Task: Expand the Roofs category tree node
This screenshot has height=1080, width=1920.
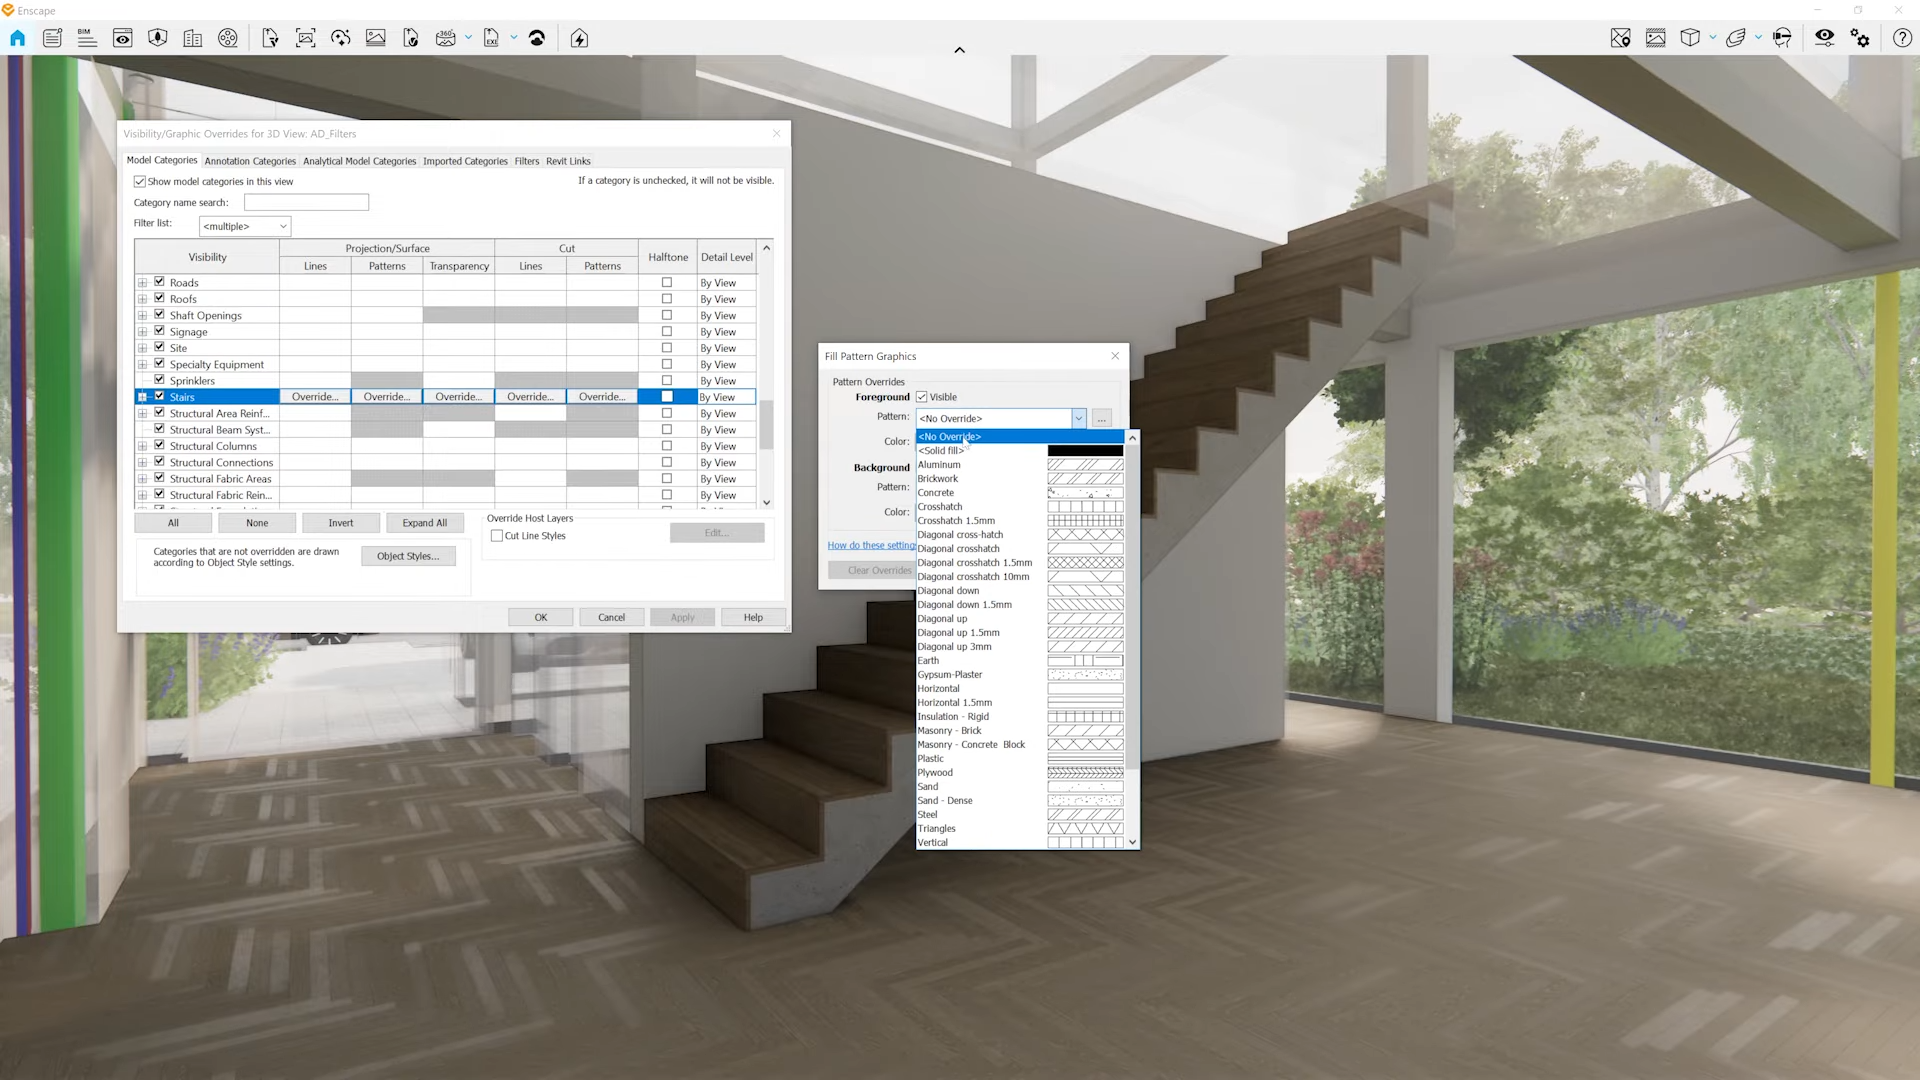Action: coord(142,299)
